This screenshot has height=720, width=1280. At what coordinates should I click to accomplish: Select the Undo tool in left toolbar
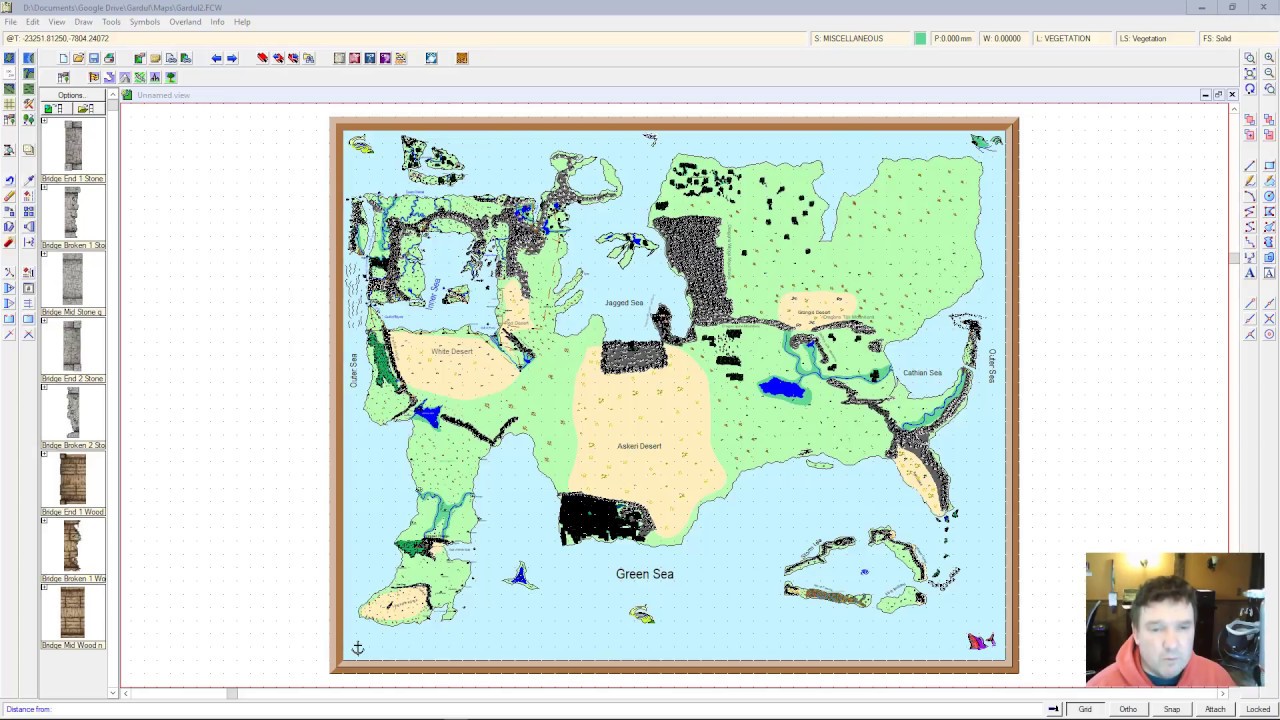(9, 180)
